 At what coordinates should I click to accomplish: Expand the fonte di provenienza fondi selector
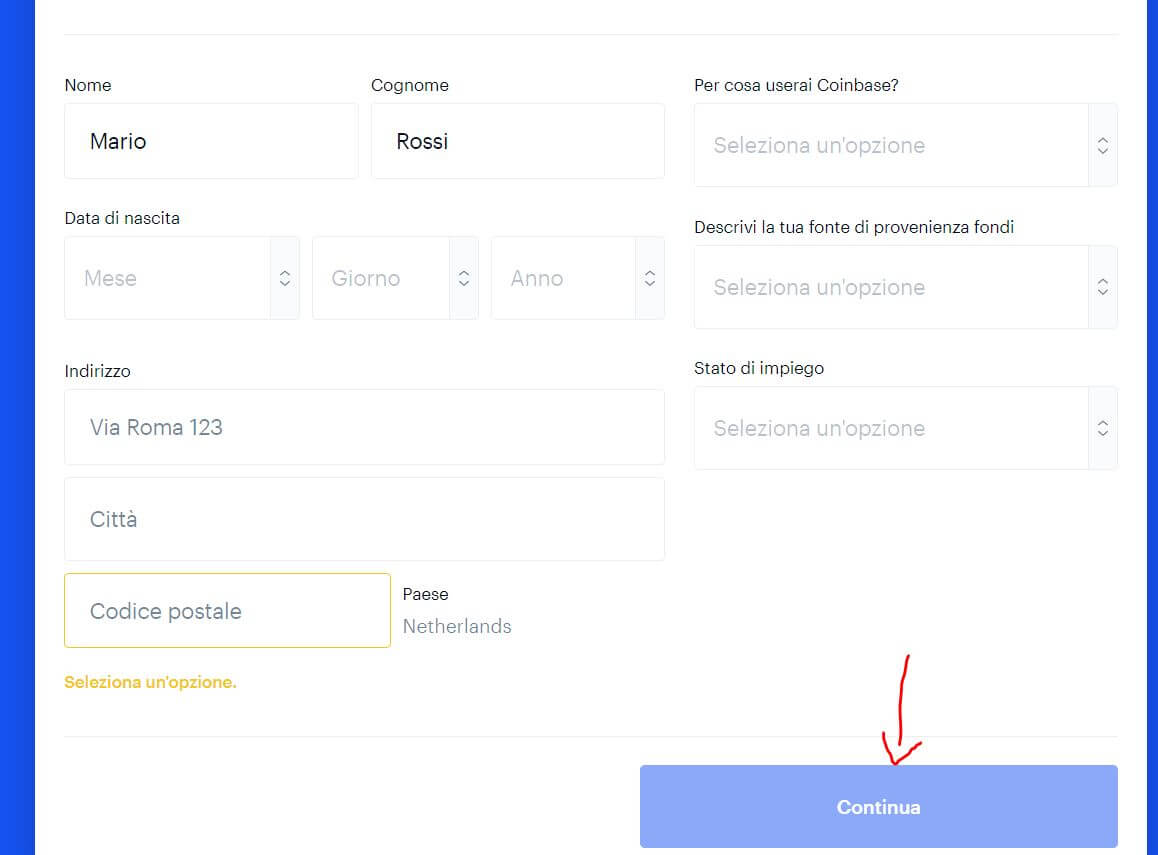[x=905, y=287]
